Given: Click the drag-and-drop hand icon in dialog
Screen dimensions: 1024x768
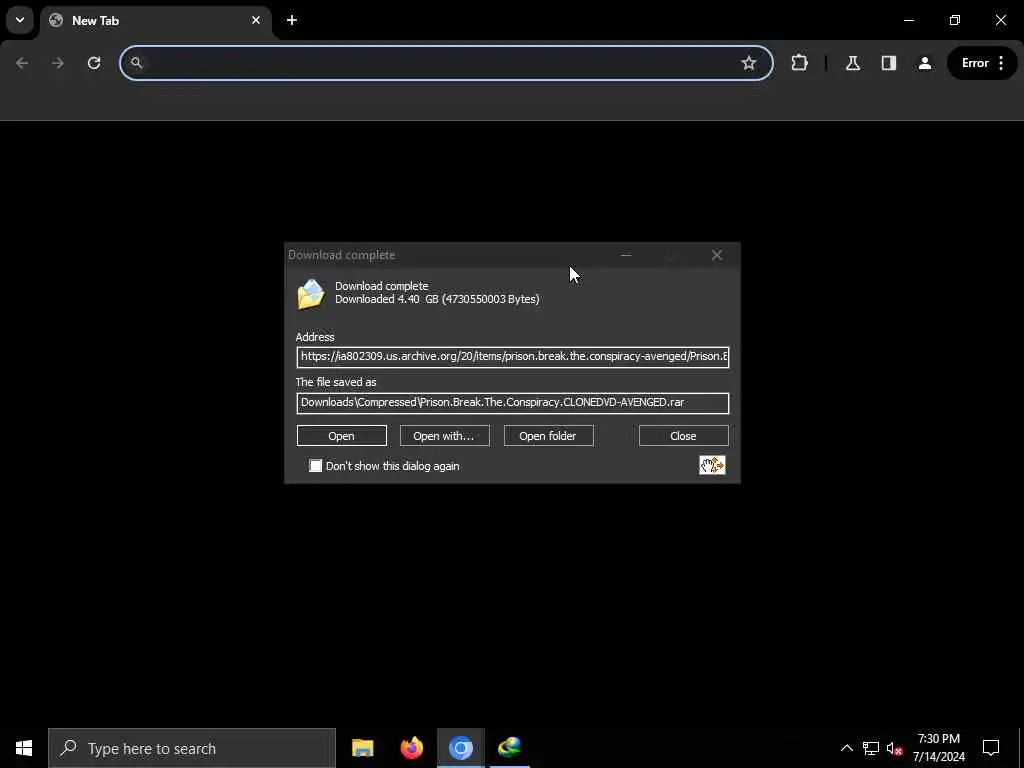Looking at the screenshot, I should tap(712, 465).
